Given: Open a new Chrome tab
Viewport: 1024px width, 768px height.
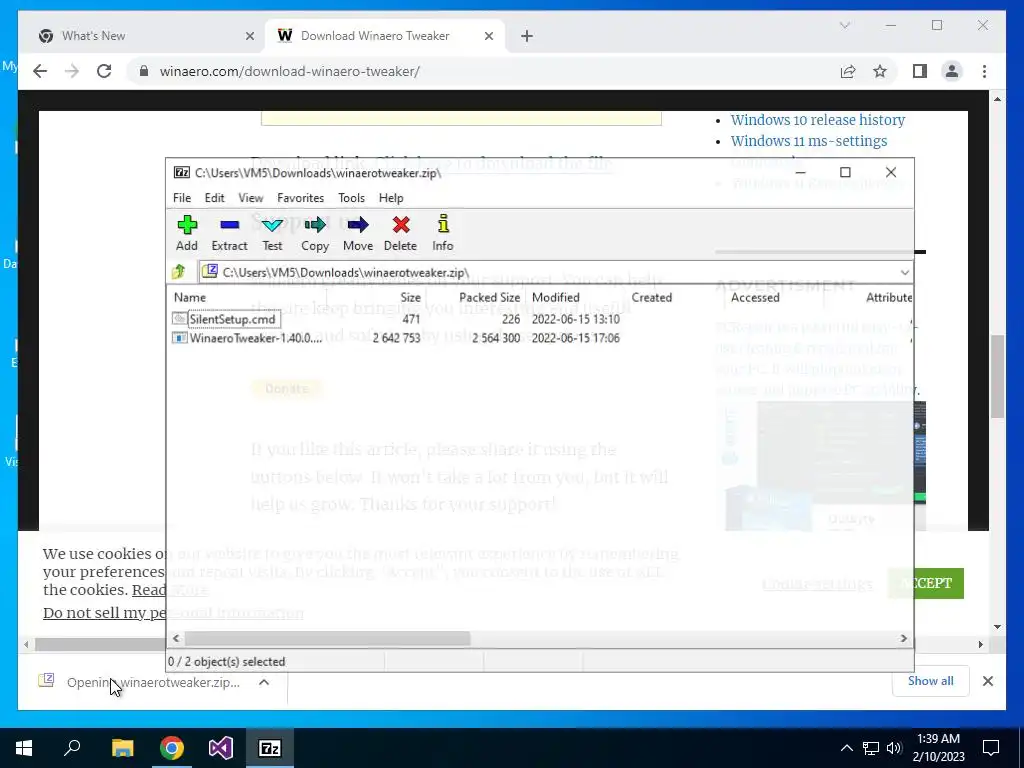Looking at the screenshot, I should pyautogui.click(x=526, y=36).
